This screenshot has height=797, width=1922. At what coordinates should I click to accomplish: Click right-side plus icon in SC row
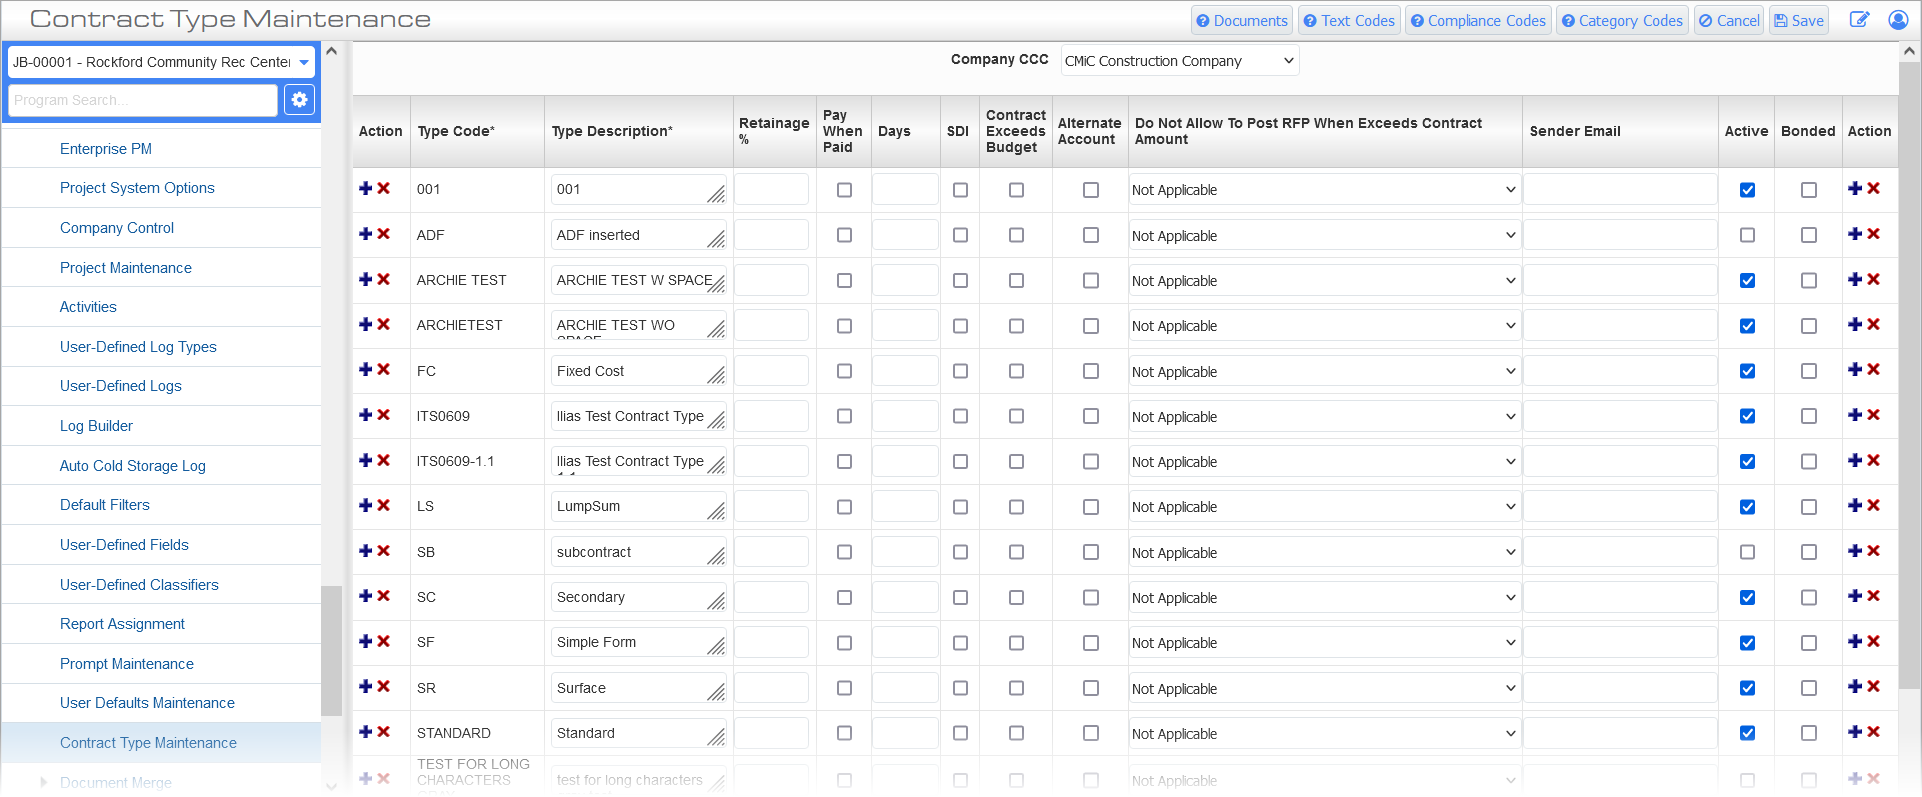coord(1855,596)
